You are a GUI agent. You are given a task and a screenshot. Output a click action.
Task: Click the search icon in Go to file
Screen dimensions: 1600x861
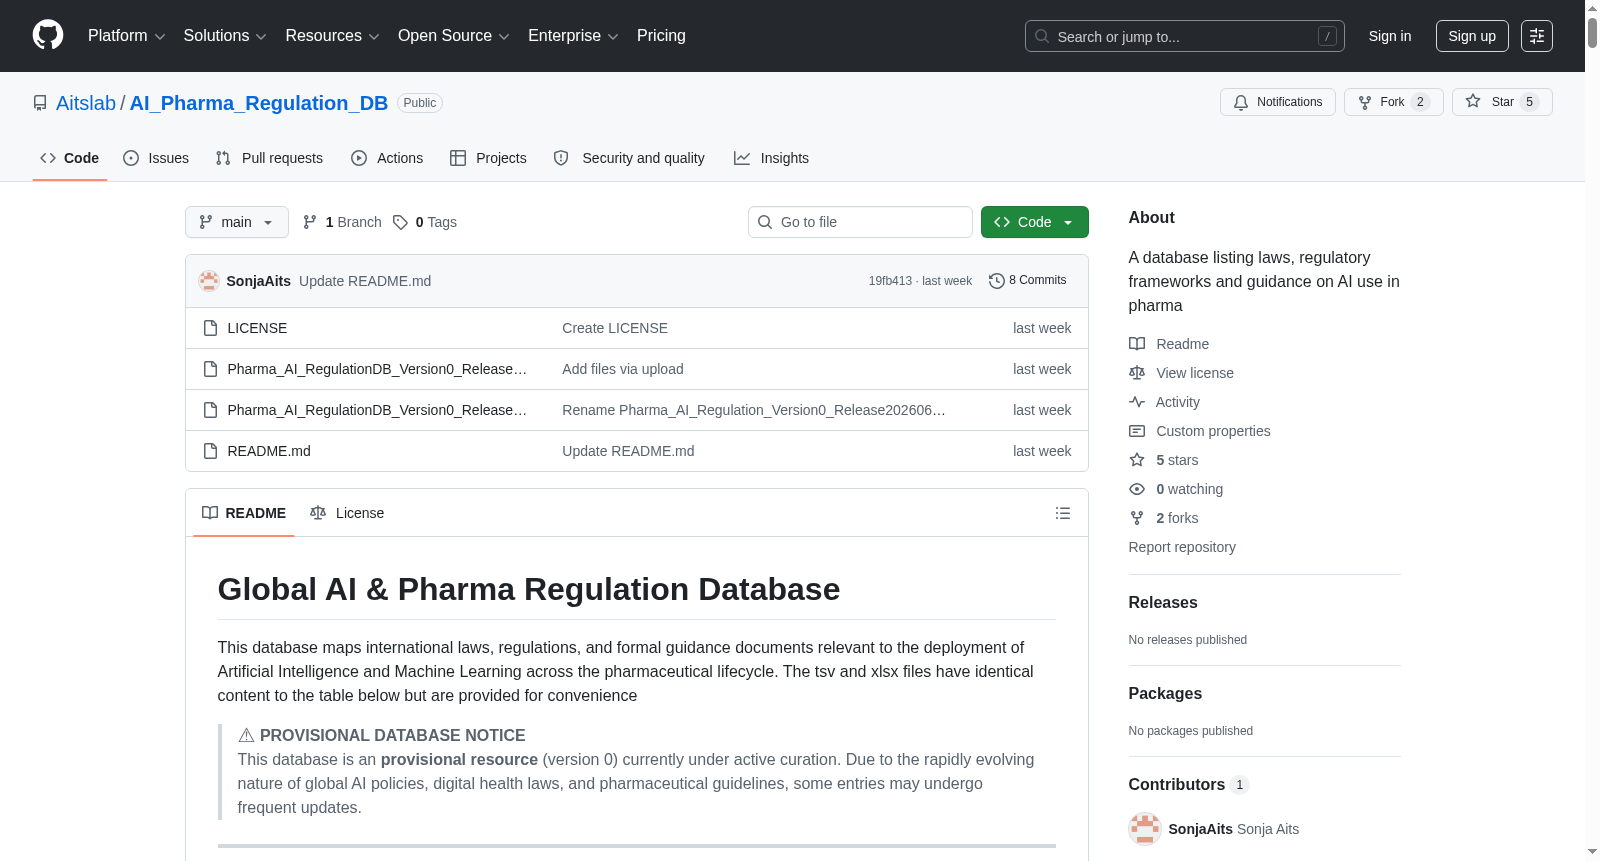[x=765, y=222]
